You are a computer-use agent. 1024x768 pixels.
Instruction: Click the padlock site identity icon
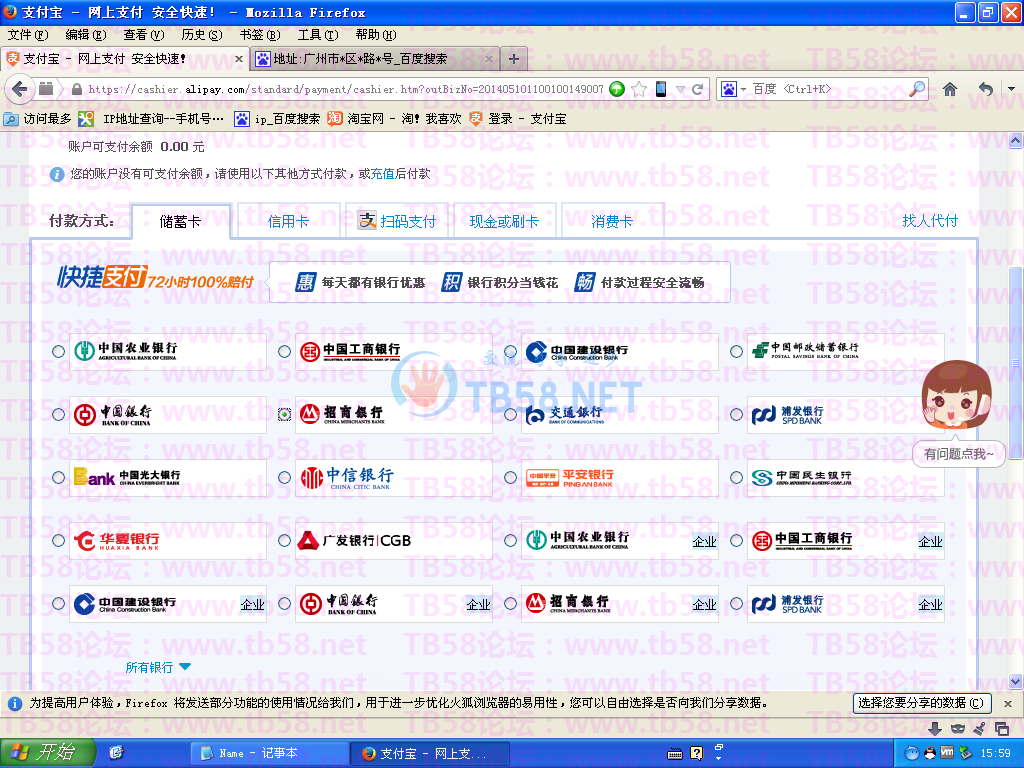76,89
